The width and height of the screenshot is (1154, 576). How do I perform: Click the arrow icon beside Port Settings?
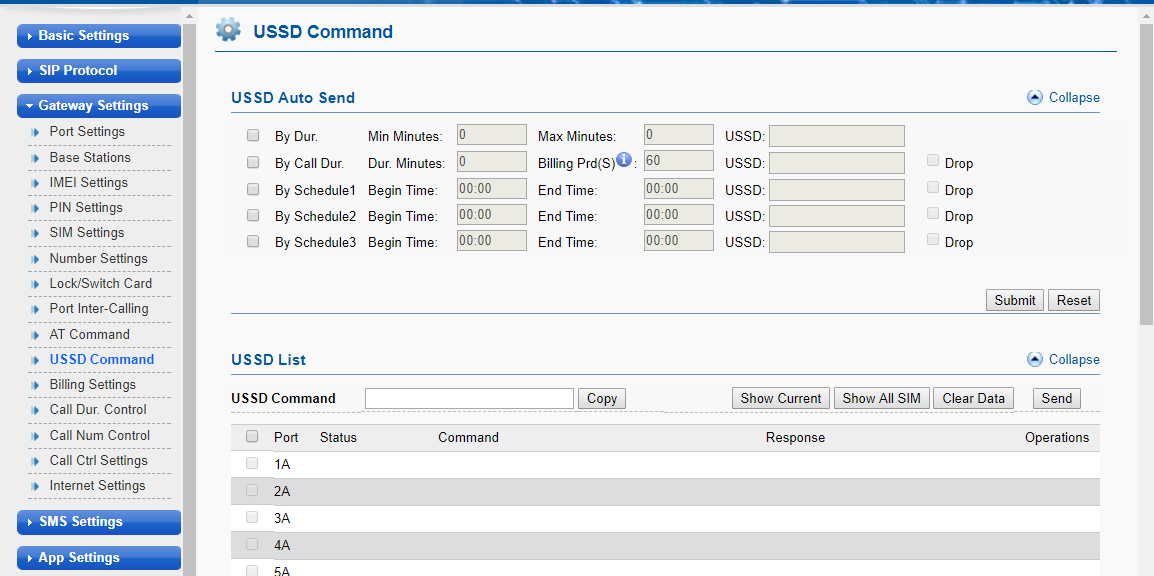pyautogui.click(x=36, y=132)
